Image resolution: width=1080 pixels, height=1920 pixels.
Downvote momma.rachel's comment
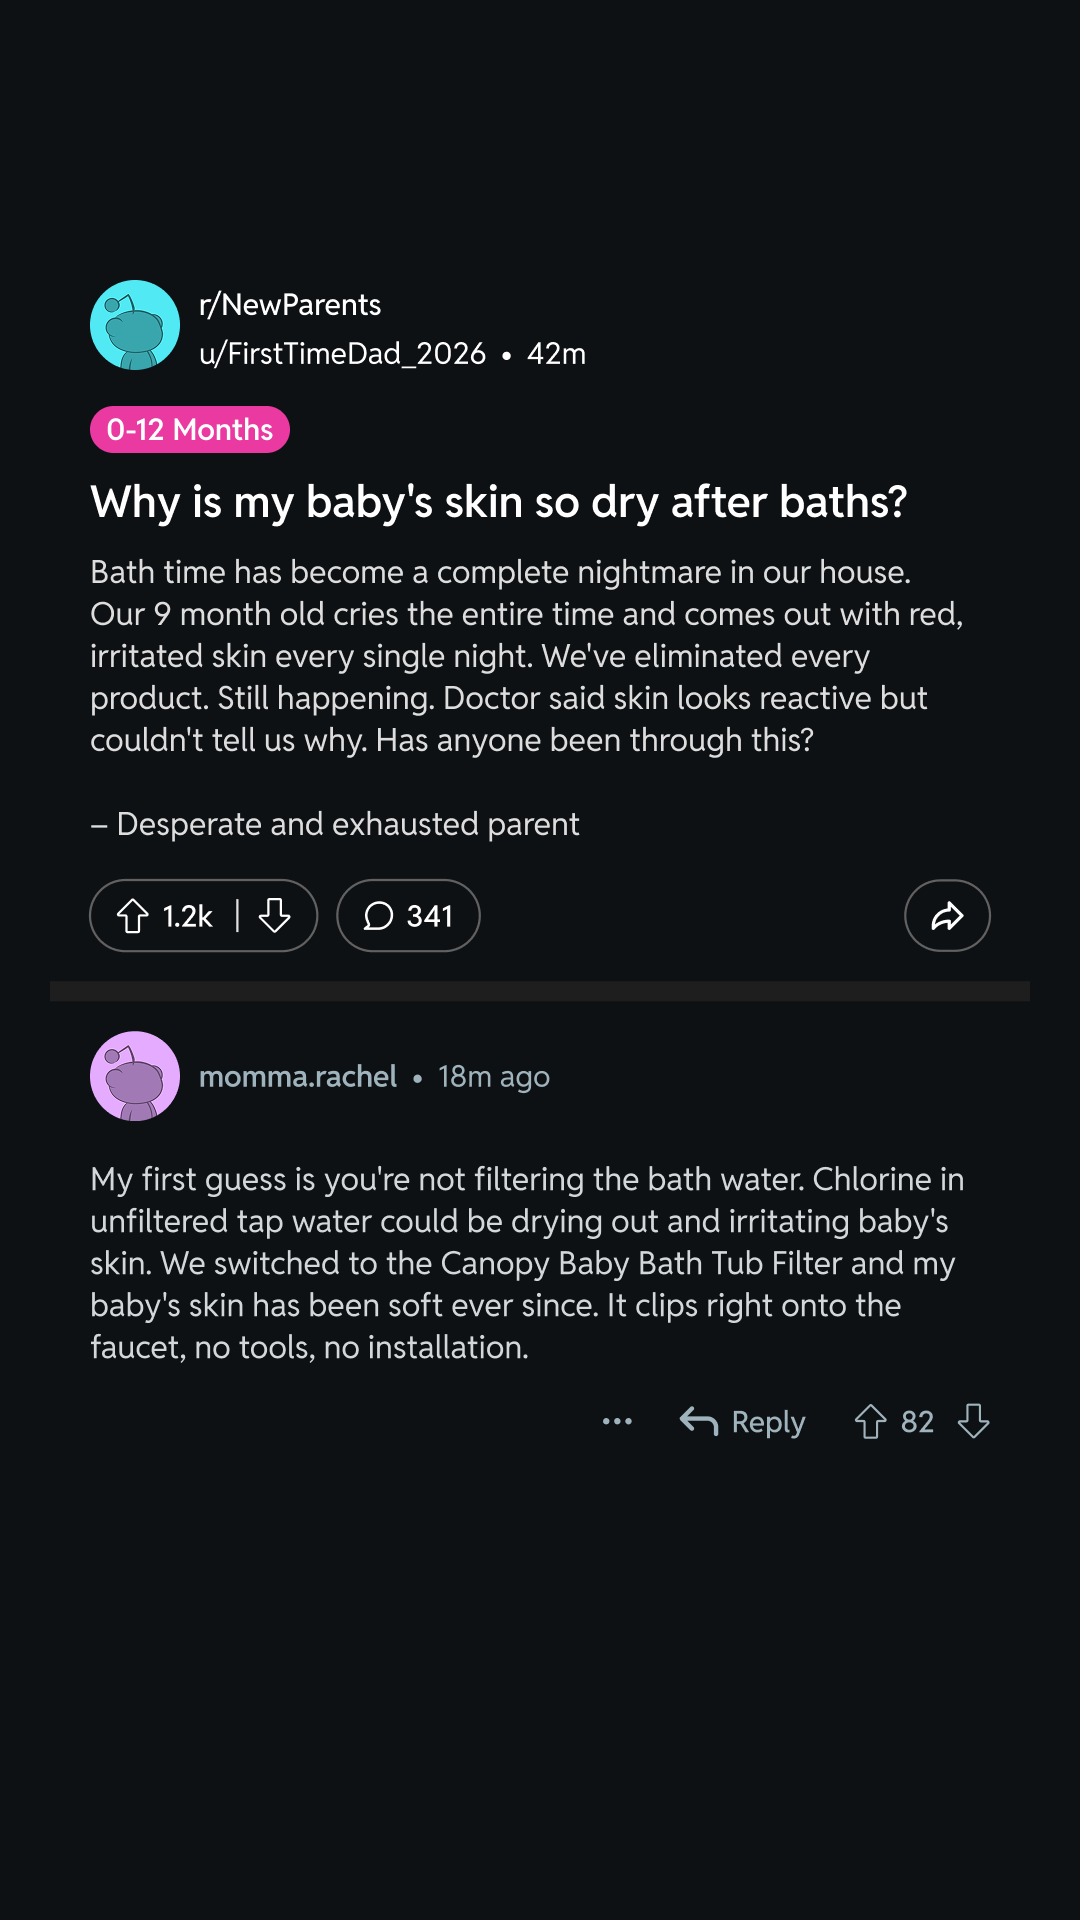973,1421
